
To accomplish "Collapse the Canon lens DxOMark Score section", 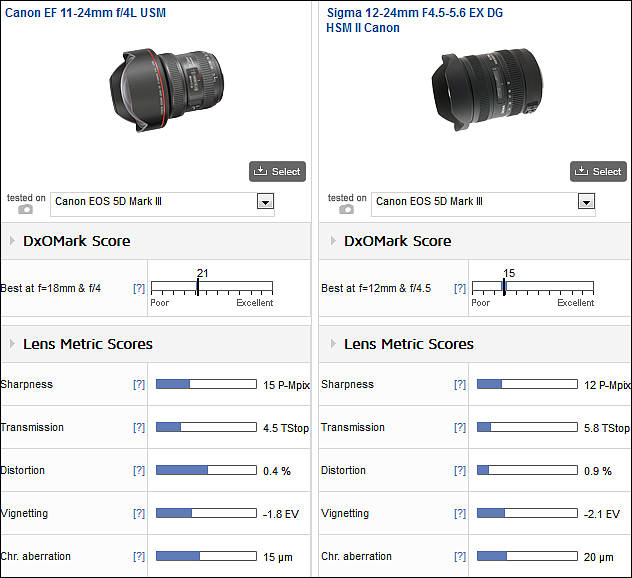I will pyautogui.click(x=13, y=241).
